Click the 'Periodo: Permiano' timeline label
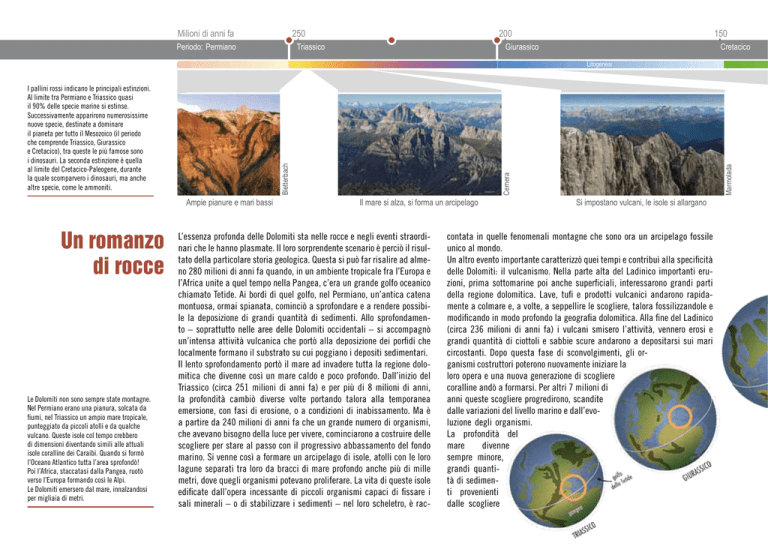Screen dimensions: 768x549 click(x=206, y=47)
